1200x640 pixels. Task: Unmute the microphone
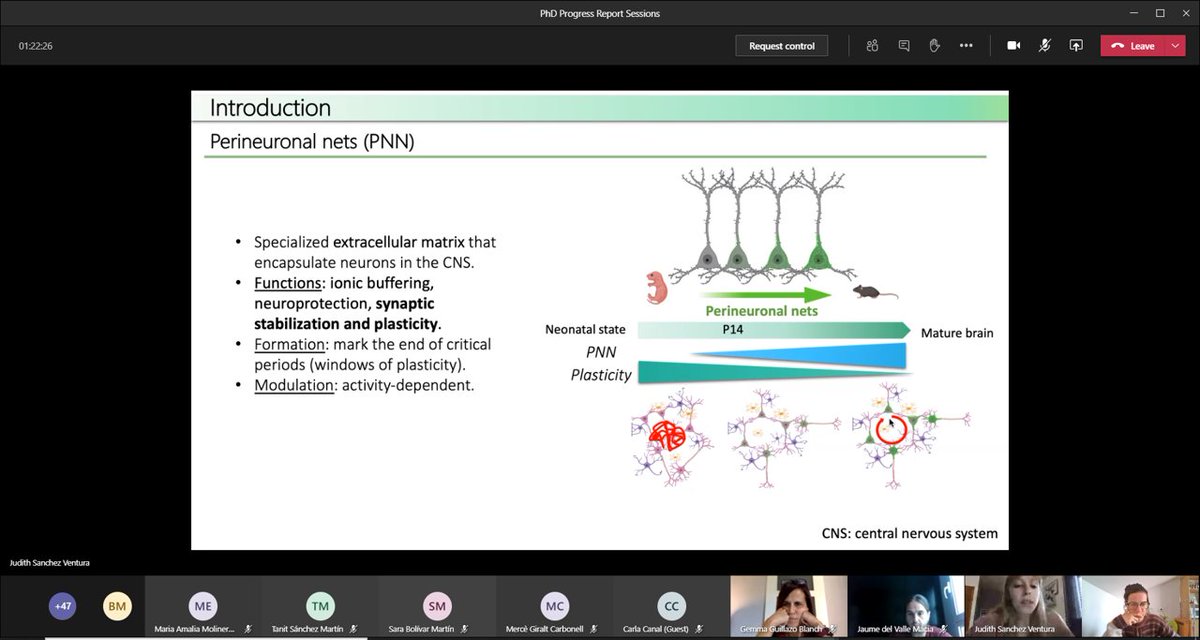tap(1045, 46)
